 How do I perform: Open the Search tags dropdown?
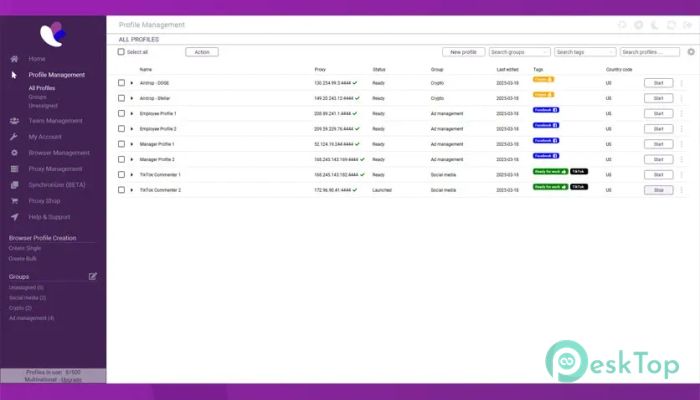(585, 52)
